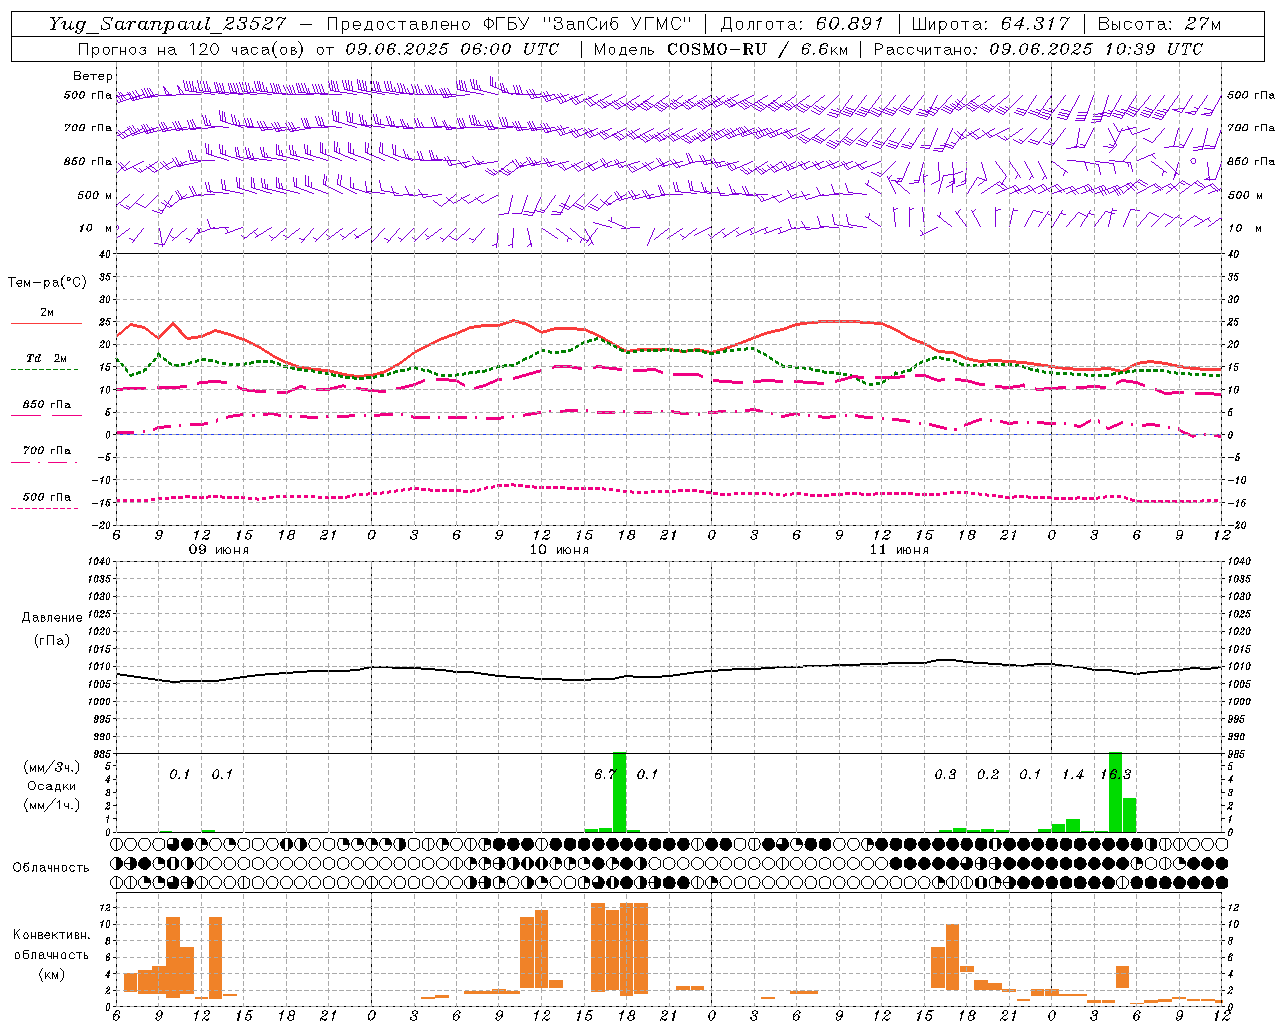Click the "Облачность" cloudiness label
This screenshot has width=1280, height=1024.
coord(51,867)
